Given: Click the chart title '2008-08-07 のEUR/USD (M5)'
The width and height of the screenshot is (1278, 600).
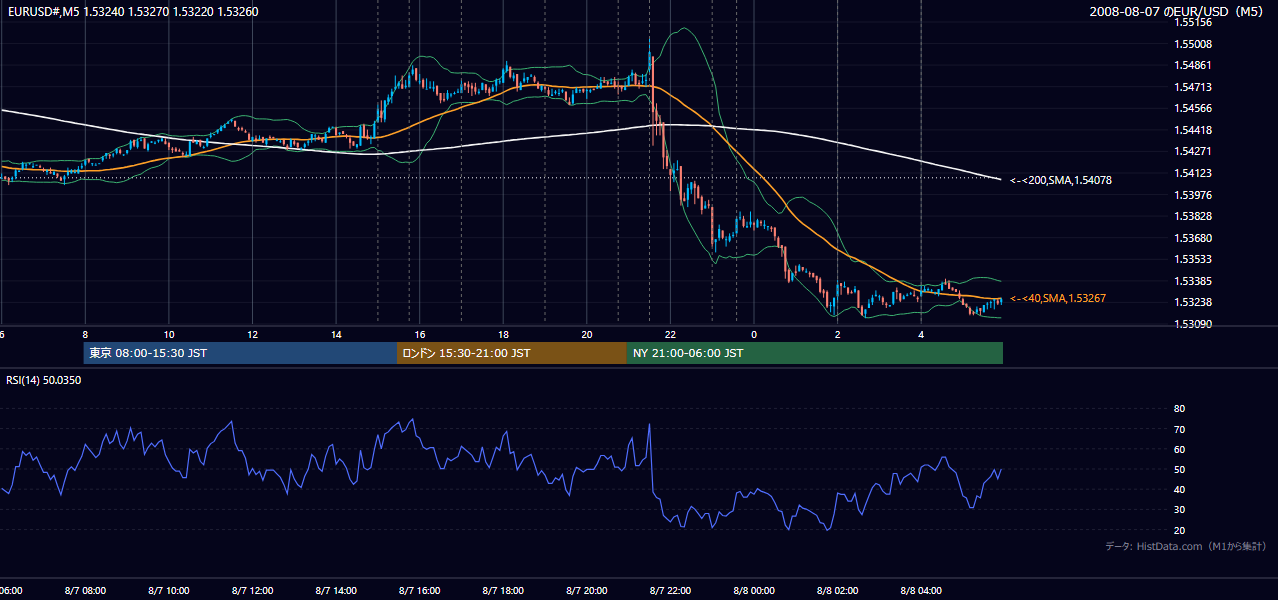Looking at the screenshot, I should [1178, 12].
